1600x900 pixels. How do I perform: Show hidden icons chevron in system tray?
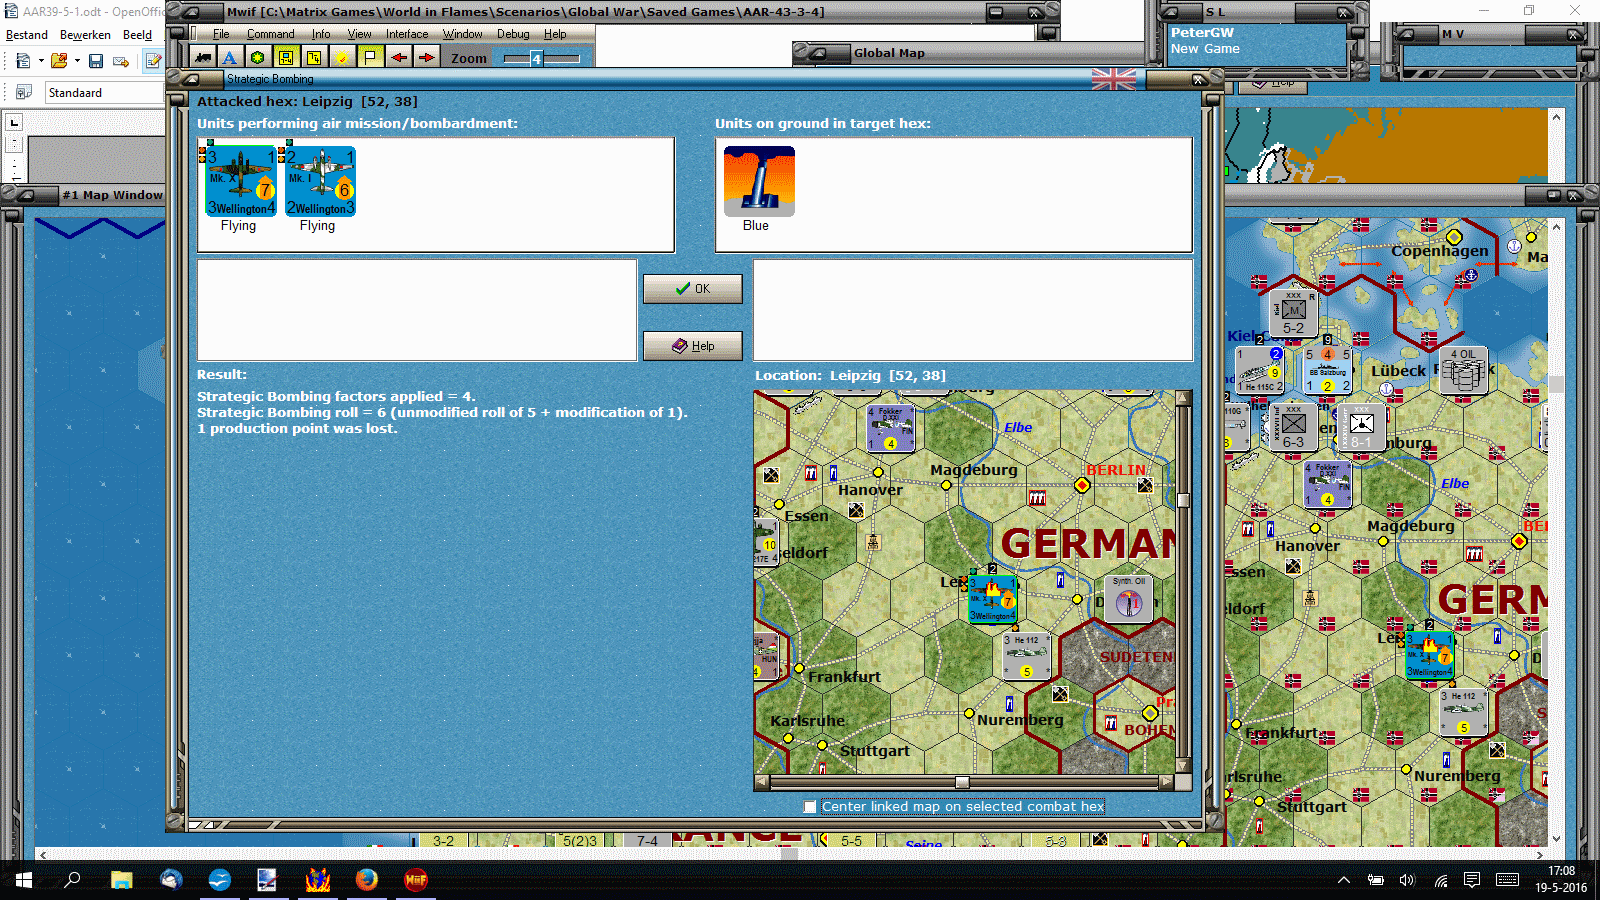(x=1344, y=880)
